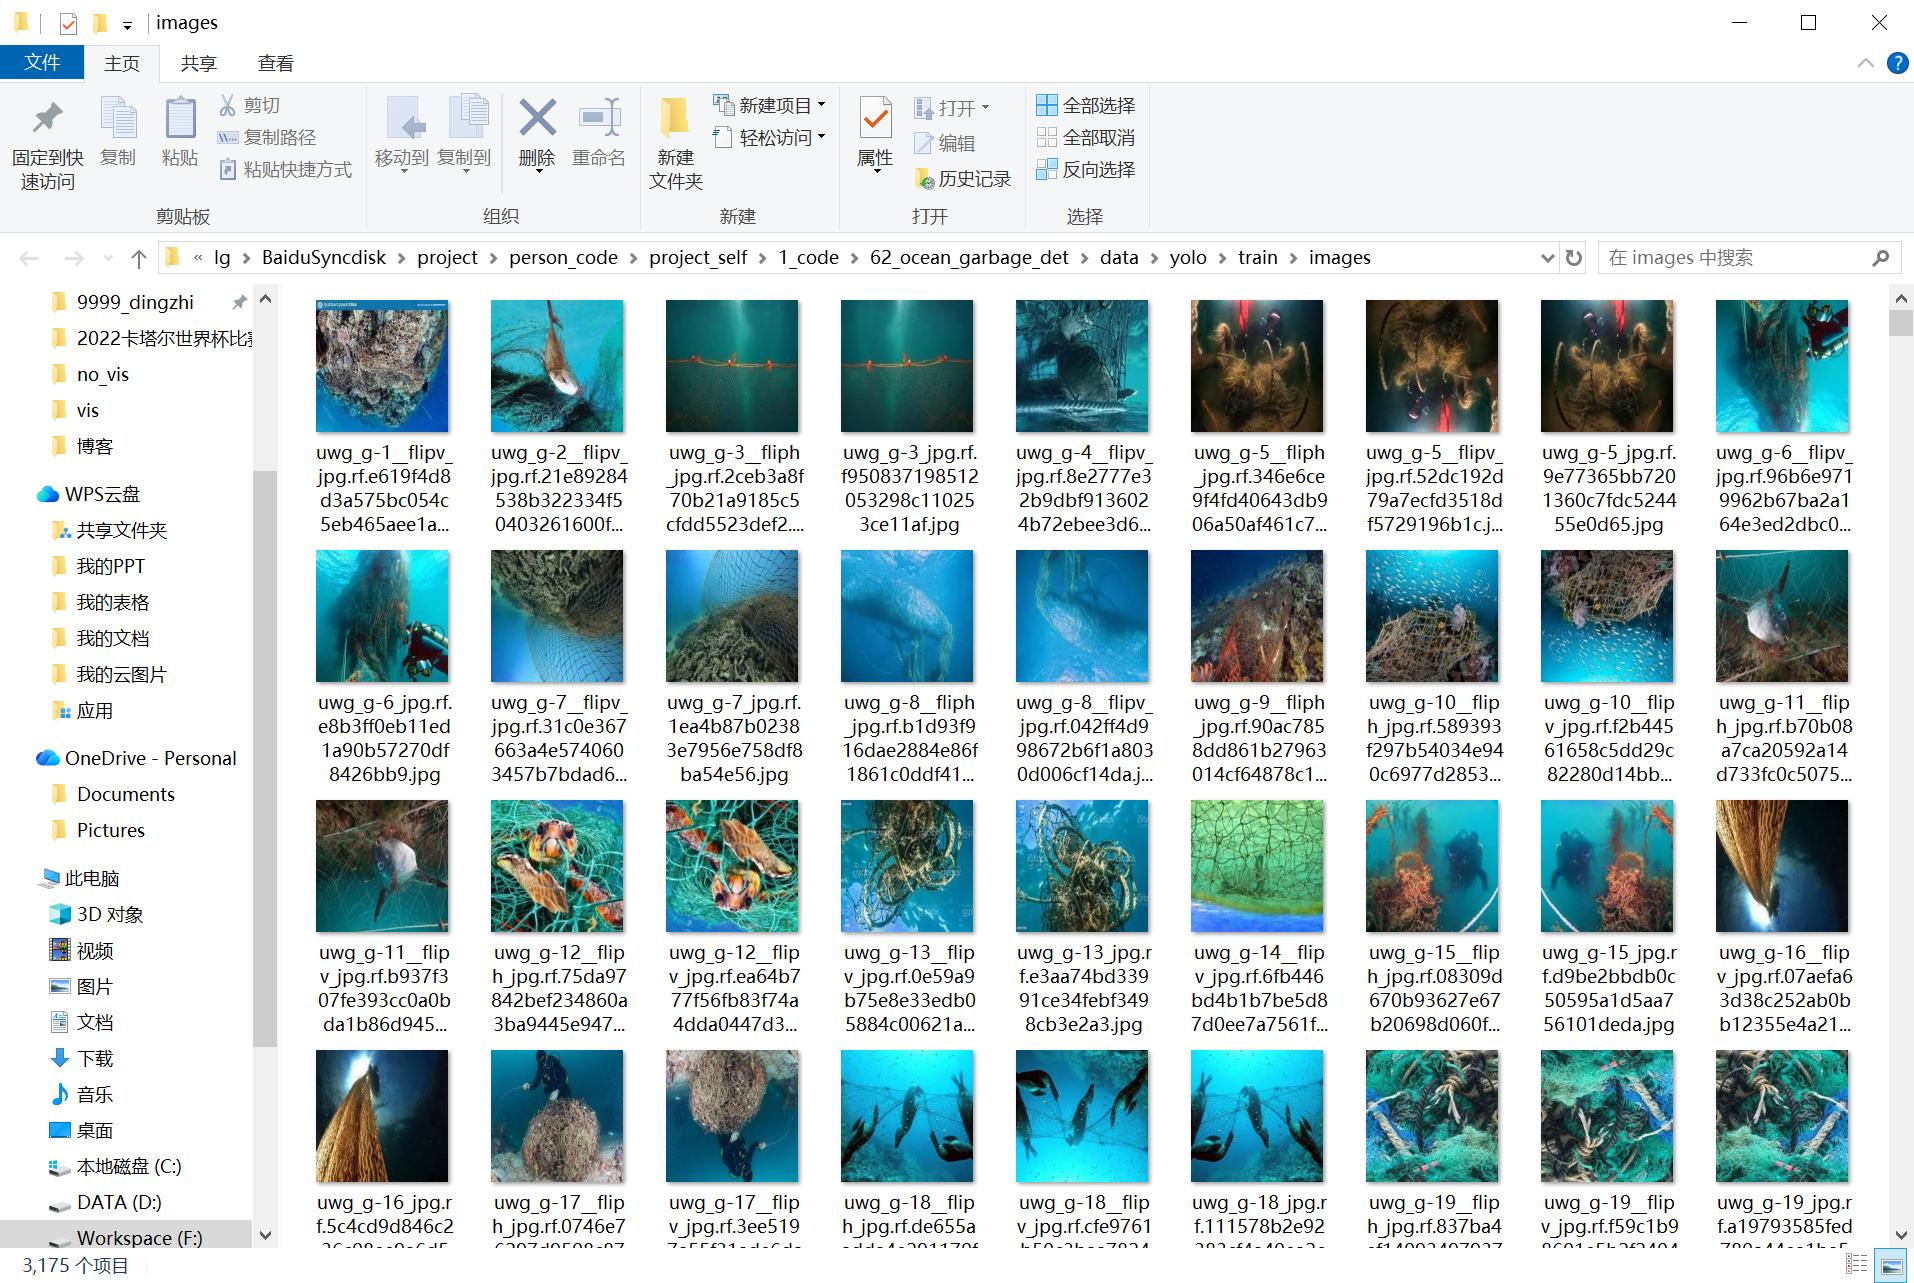Switch to Home (主页) tab

point(122,63)
